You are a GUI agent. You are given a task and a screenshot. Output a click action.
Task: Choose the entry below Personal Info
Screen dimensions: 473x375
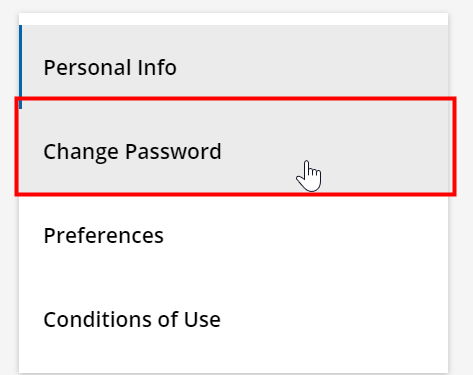click(x=234, y=151)
